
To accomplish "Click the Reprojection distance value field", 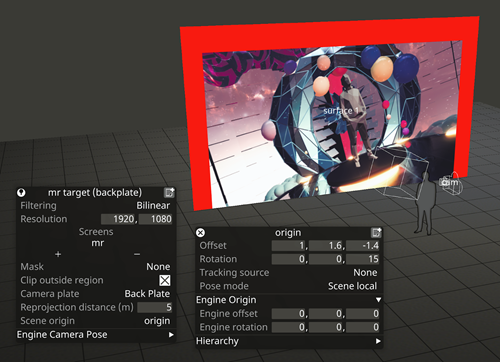I will 155,307.
